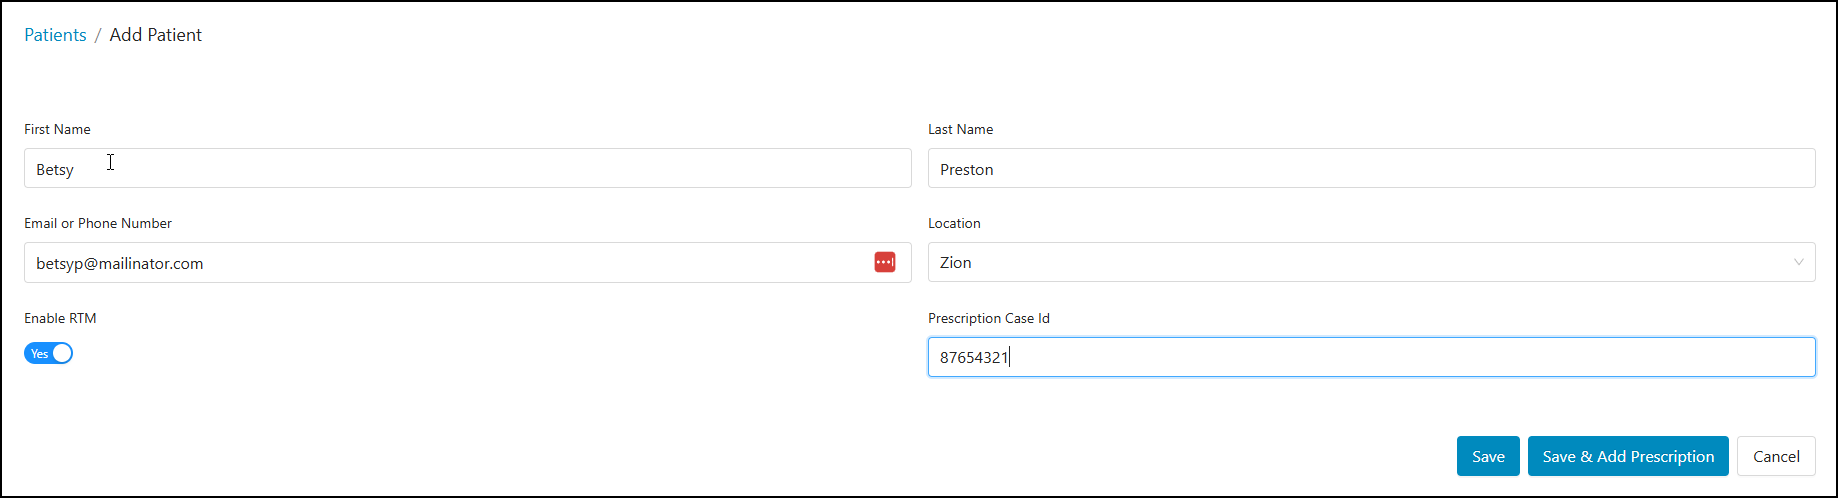The width and height of the screenshot is (1838, 498).
Task: Click the First Name label
Action: tap(57, 129)
